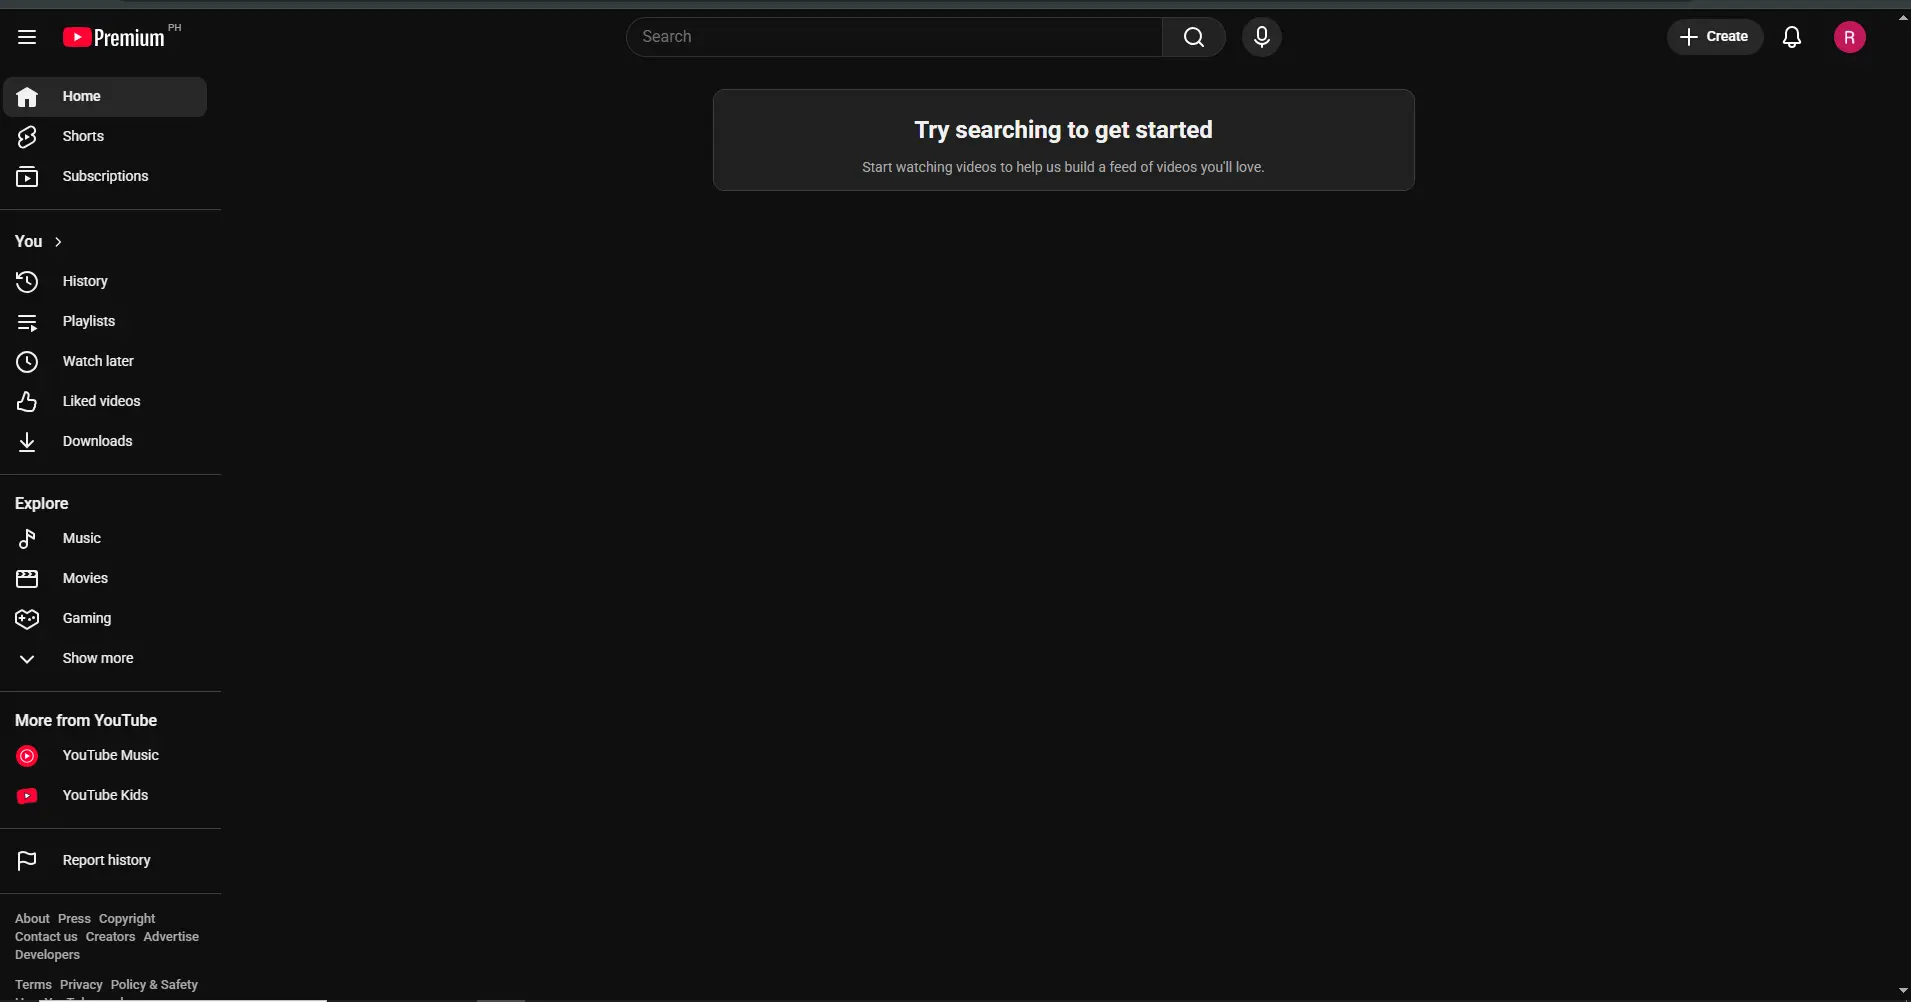Click the Contact us footer link
Viewport: 1911px width, 1002px height.
(x=46, y=937)
